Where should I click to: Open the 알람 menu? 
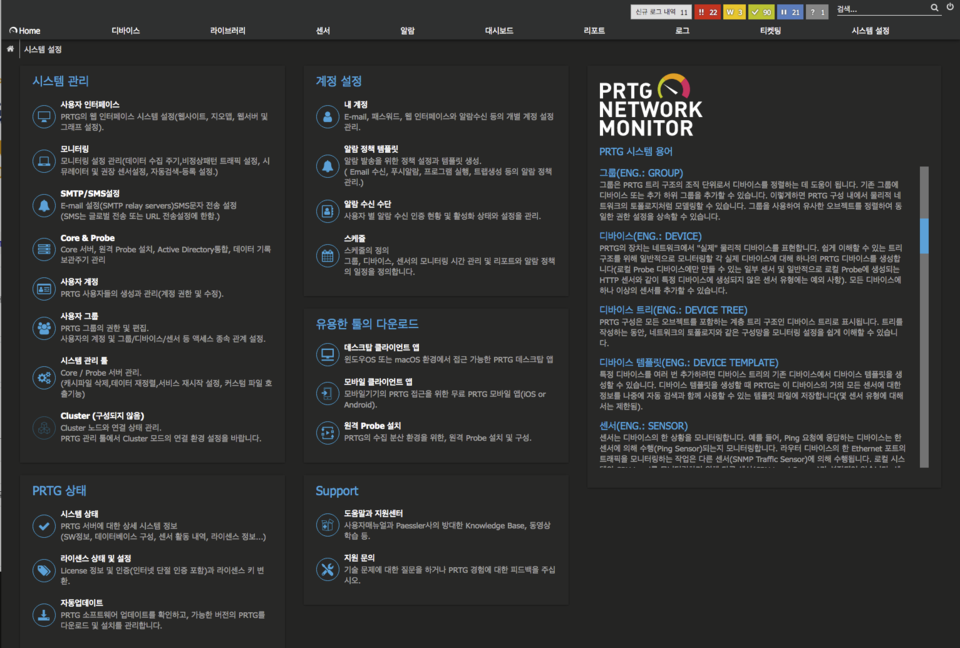408,31
